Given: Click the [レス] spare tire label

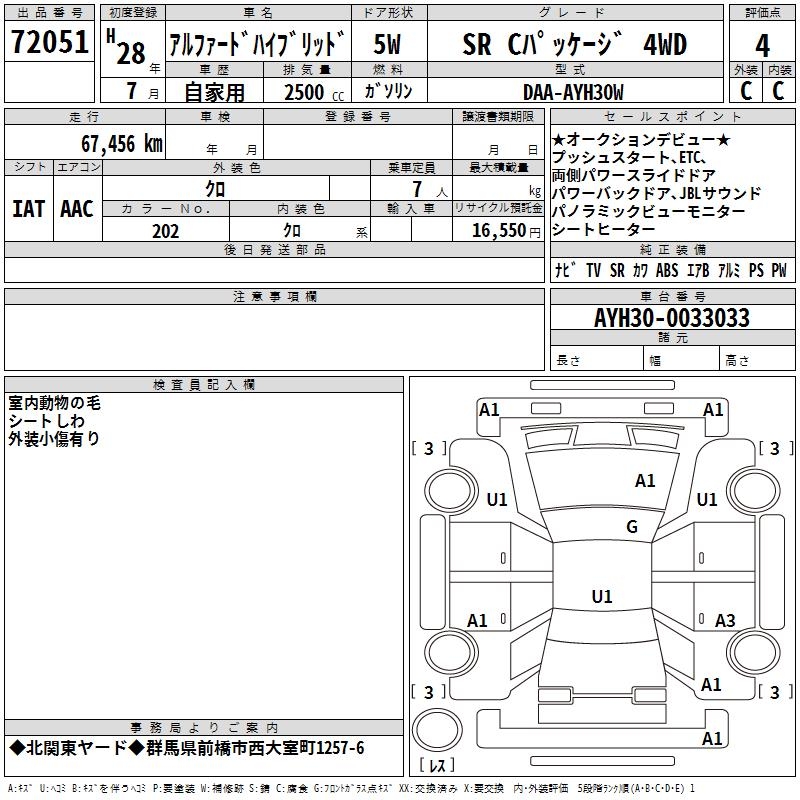Looking at the screenshot, I should click(437, 766).
